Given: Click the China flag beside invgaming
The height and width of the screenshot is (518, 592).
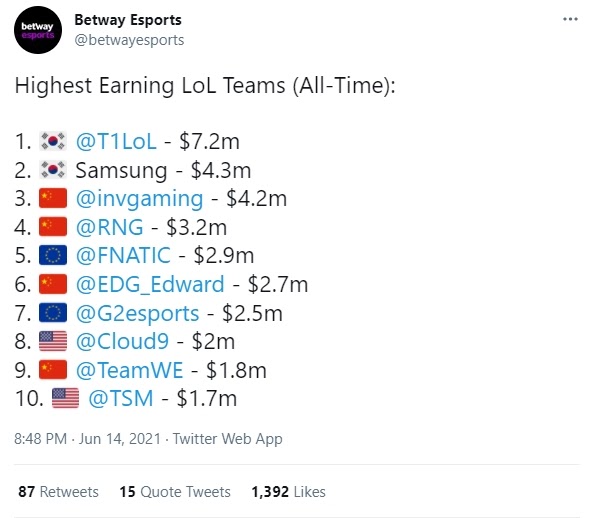Looking at the screenshot, I should click(53, 199).
